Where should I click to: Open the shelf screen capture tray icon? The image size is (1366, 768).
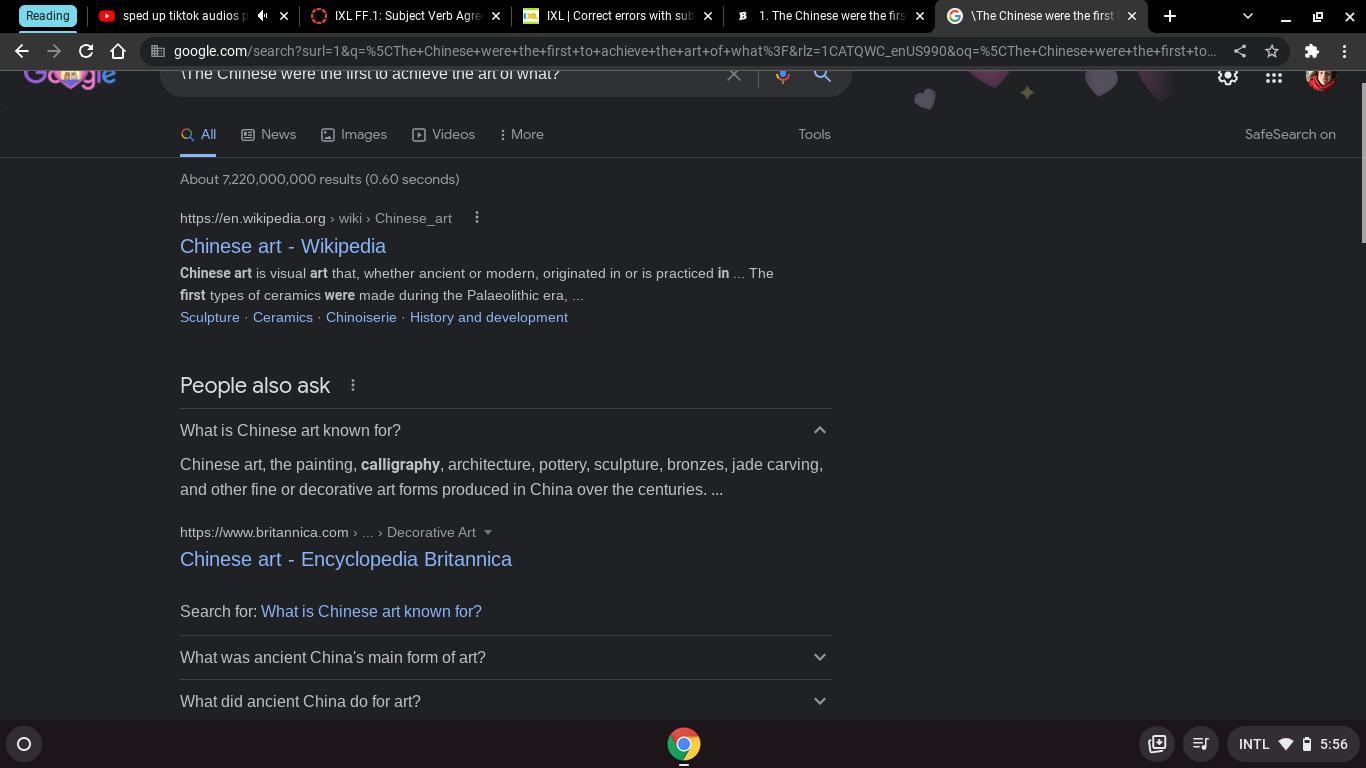[1157, 744]
